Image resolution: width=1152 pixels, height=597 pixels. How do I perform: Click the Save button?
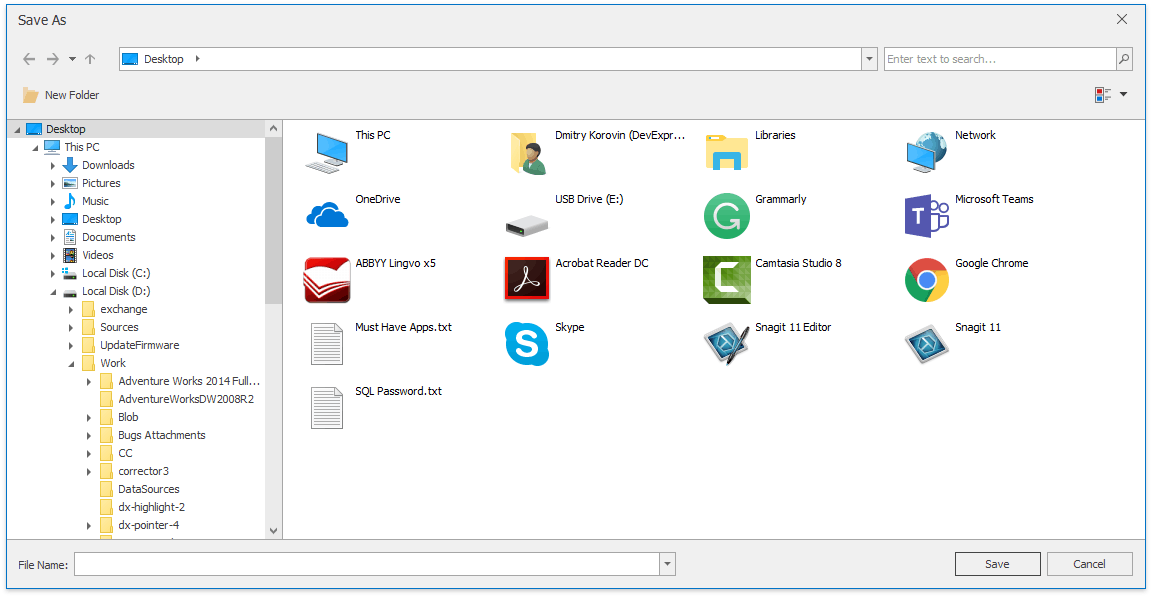click(x=998, y=564)
